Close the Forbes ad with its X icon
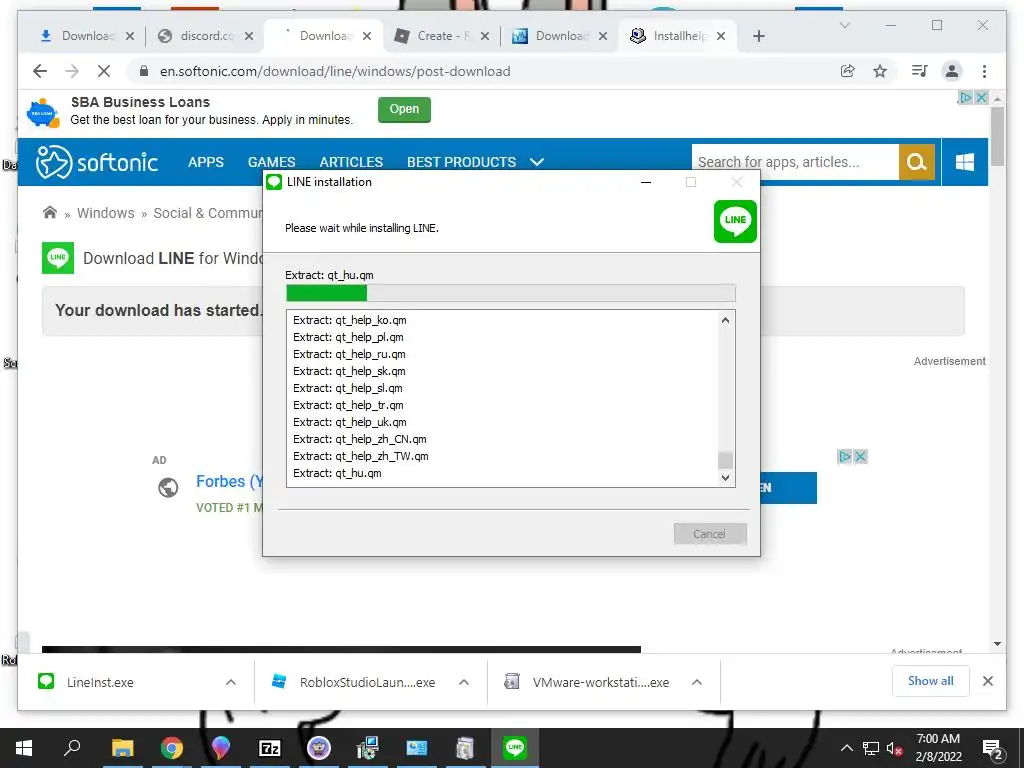 (x=861, y=456)
